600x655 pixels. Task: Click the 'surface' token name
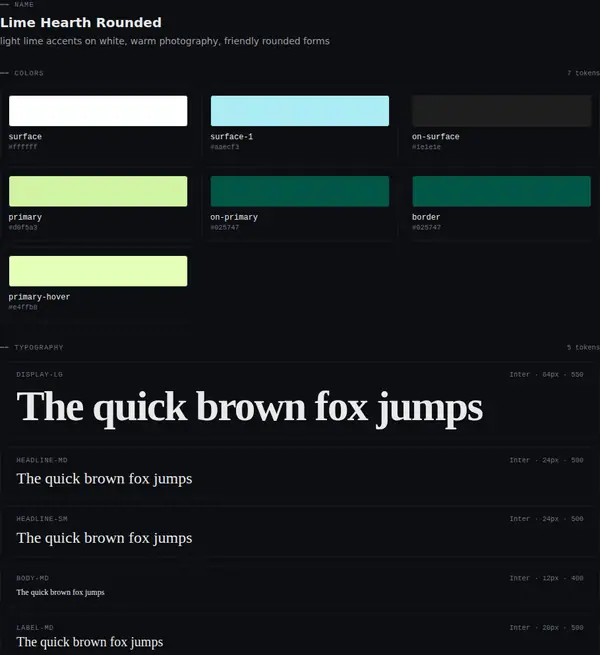(x=25, y=137)
